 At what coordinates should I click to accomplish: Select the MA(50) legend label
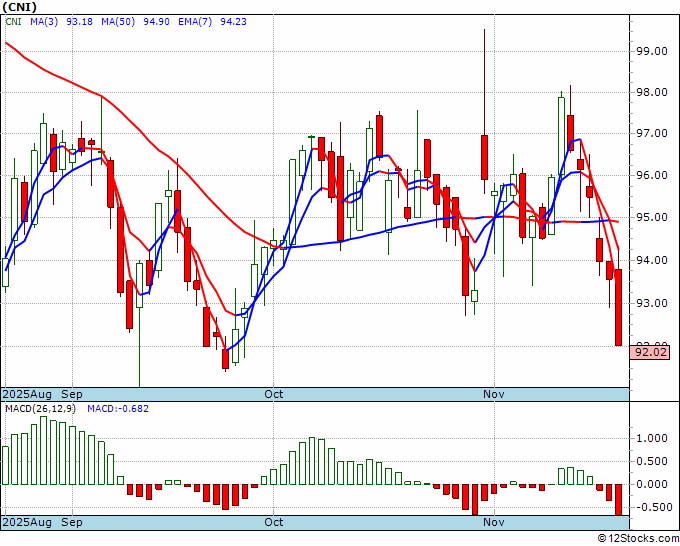click(118, 22)
